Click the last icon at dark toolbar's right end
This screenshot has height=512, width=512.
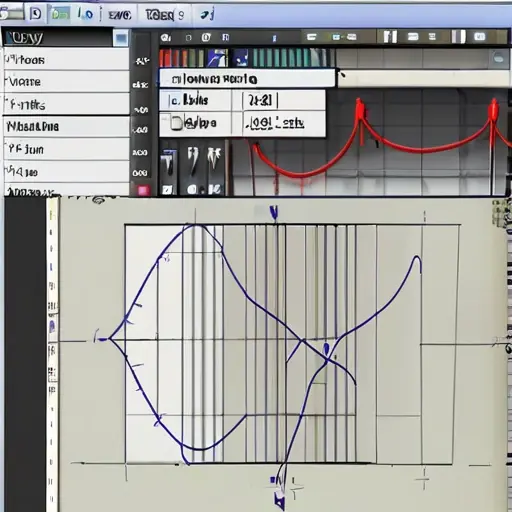(x=480, y=36)
